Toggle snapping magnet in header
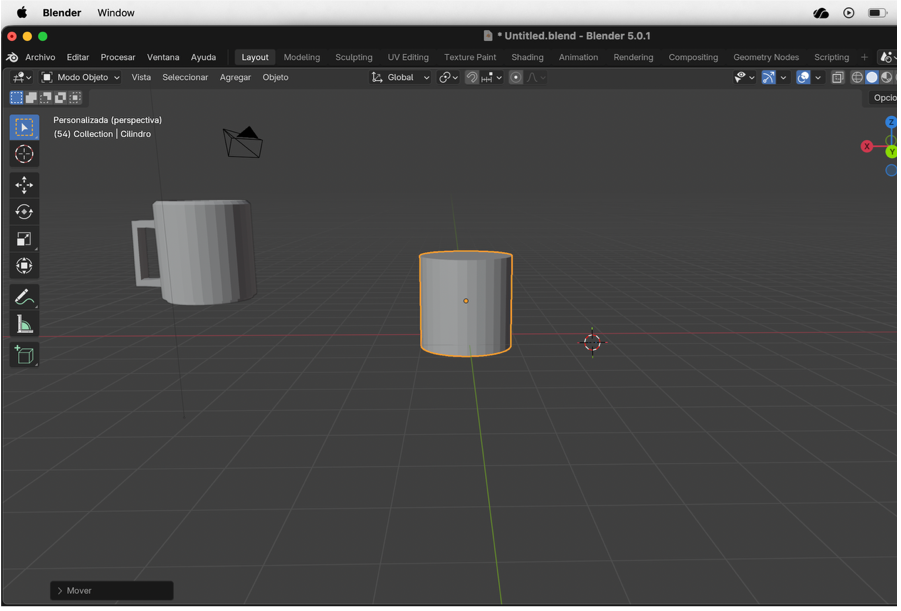Viewport: 901px width, 611px height. (472, 77)
